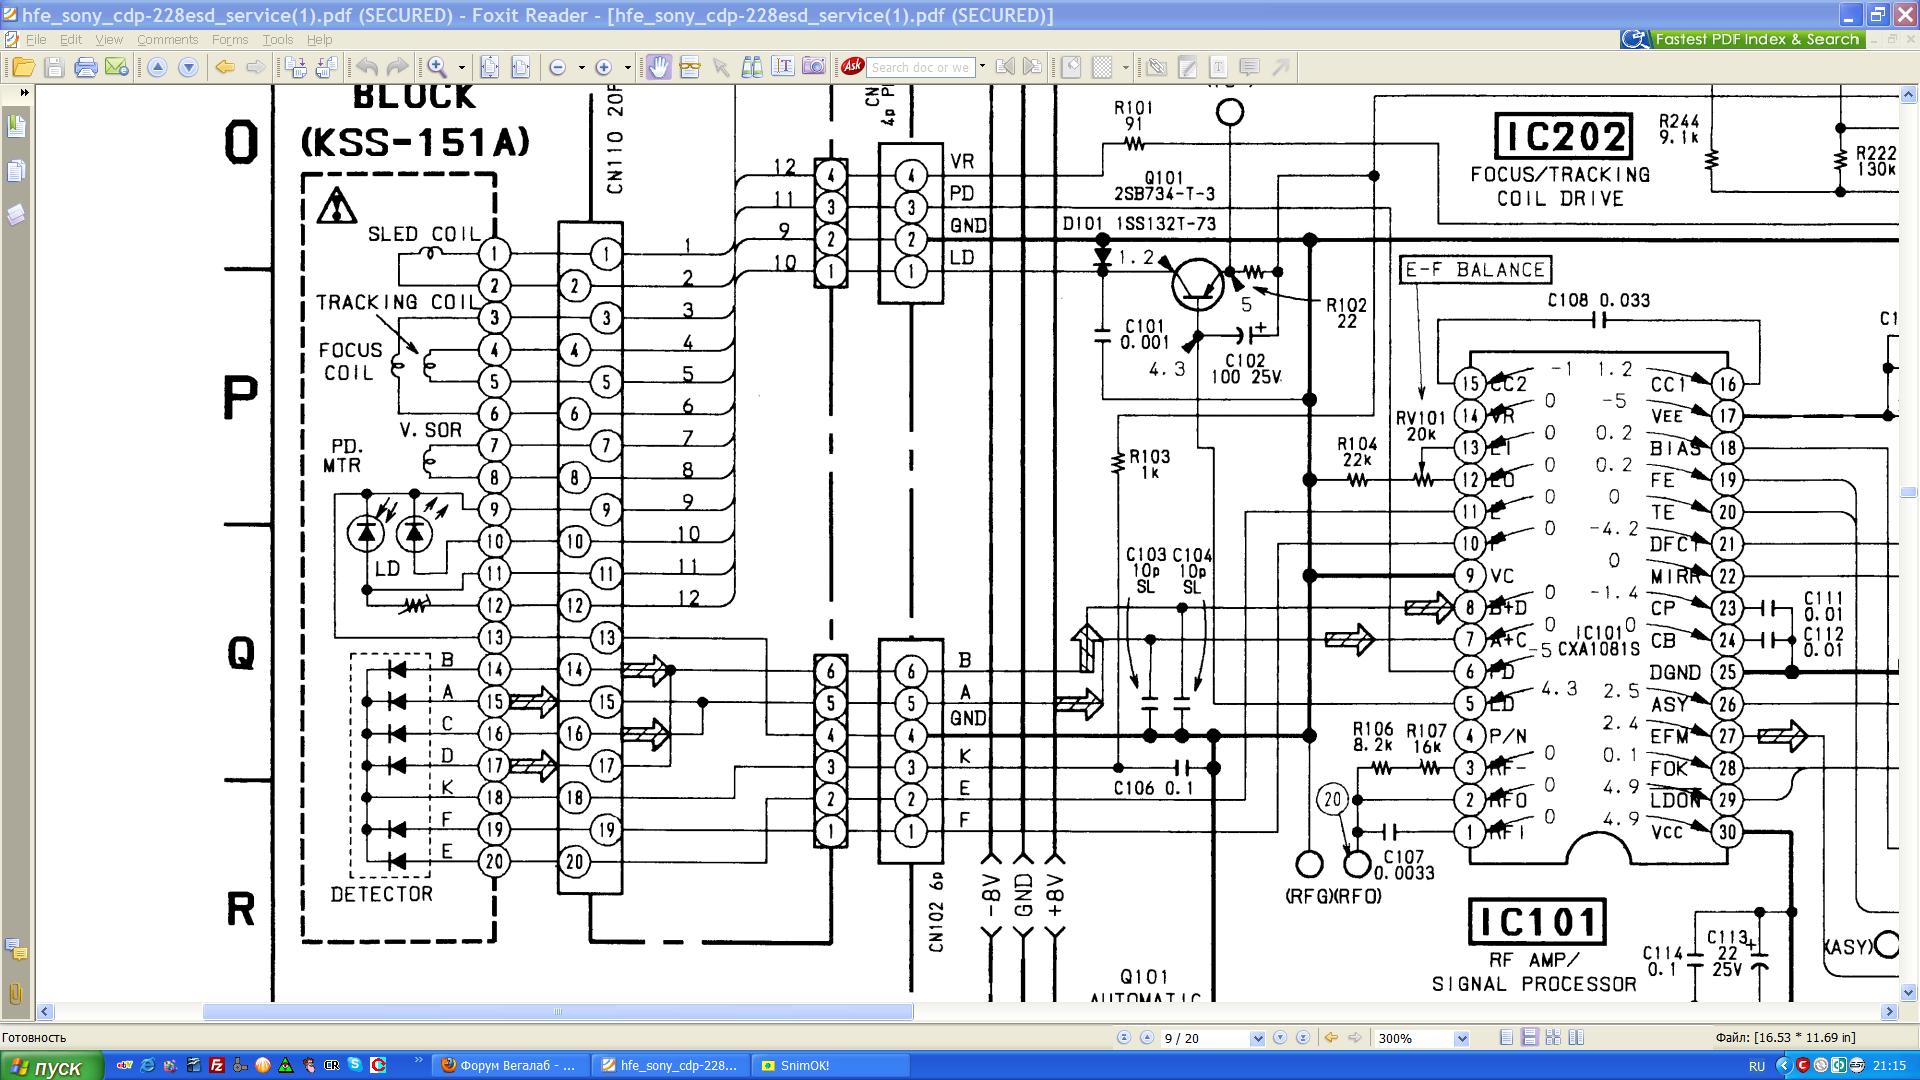Open the Tools menu
The height and width of the screenshot is (1080, 1920).
click(x=278, y=40)
